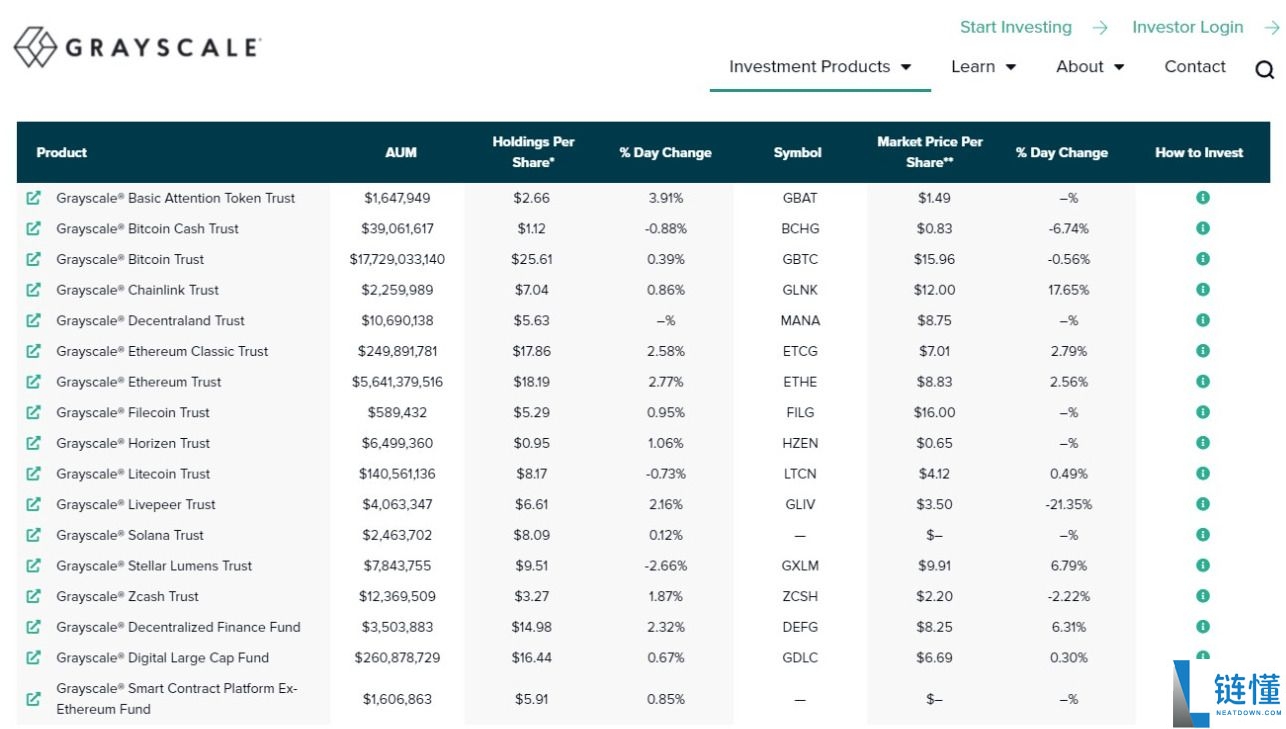Click How to Invest info icon for GXLM

1203,566
